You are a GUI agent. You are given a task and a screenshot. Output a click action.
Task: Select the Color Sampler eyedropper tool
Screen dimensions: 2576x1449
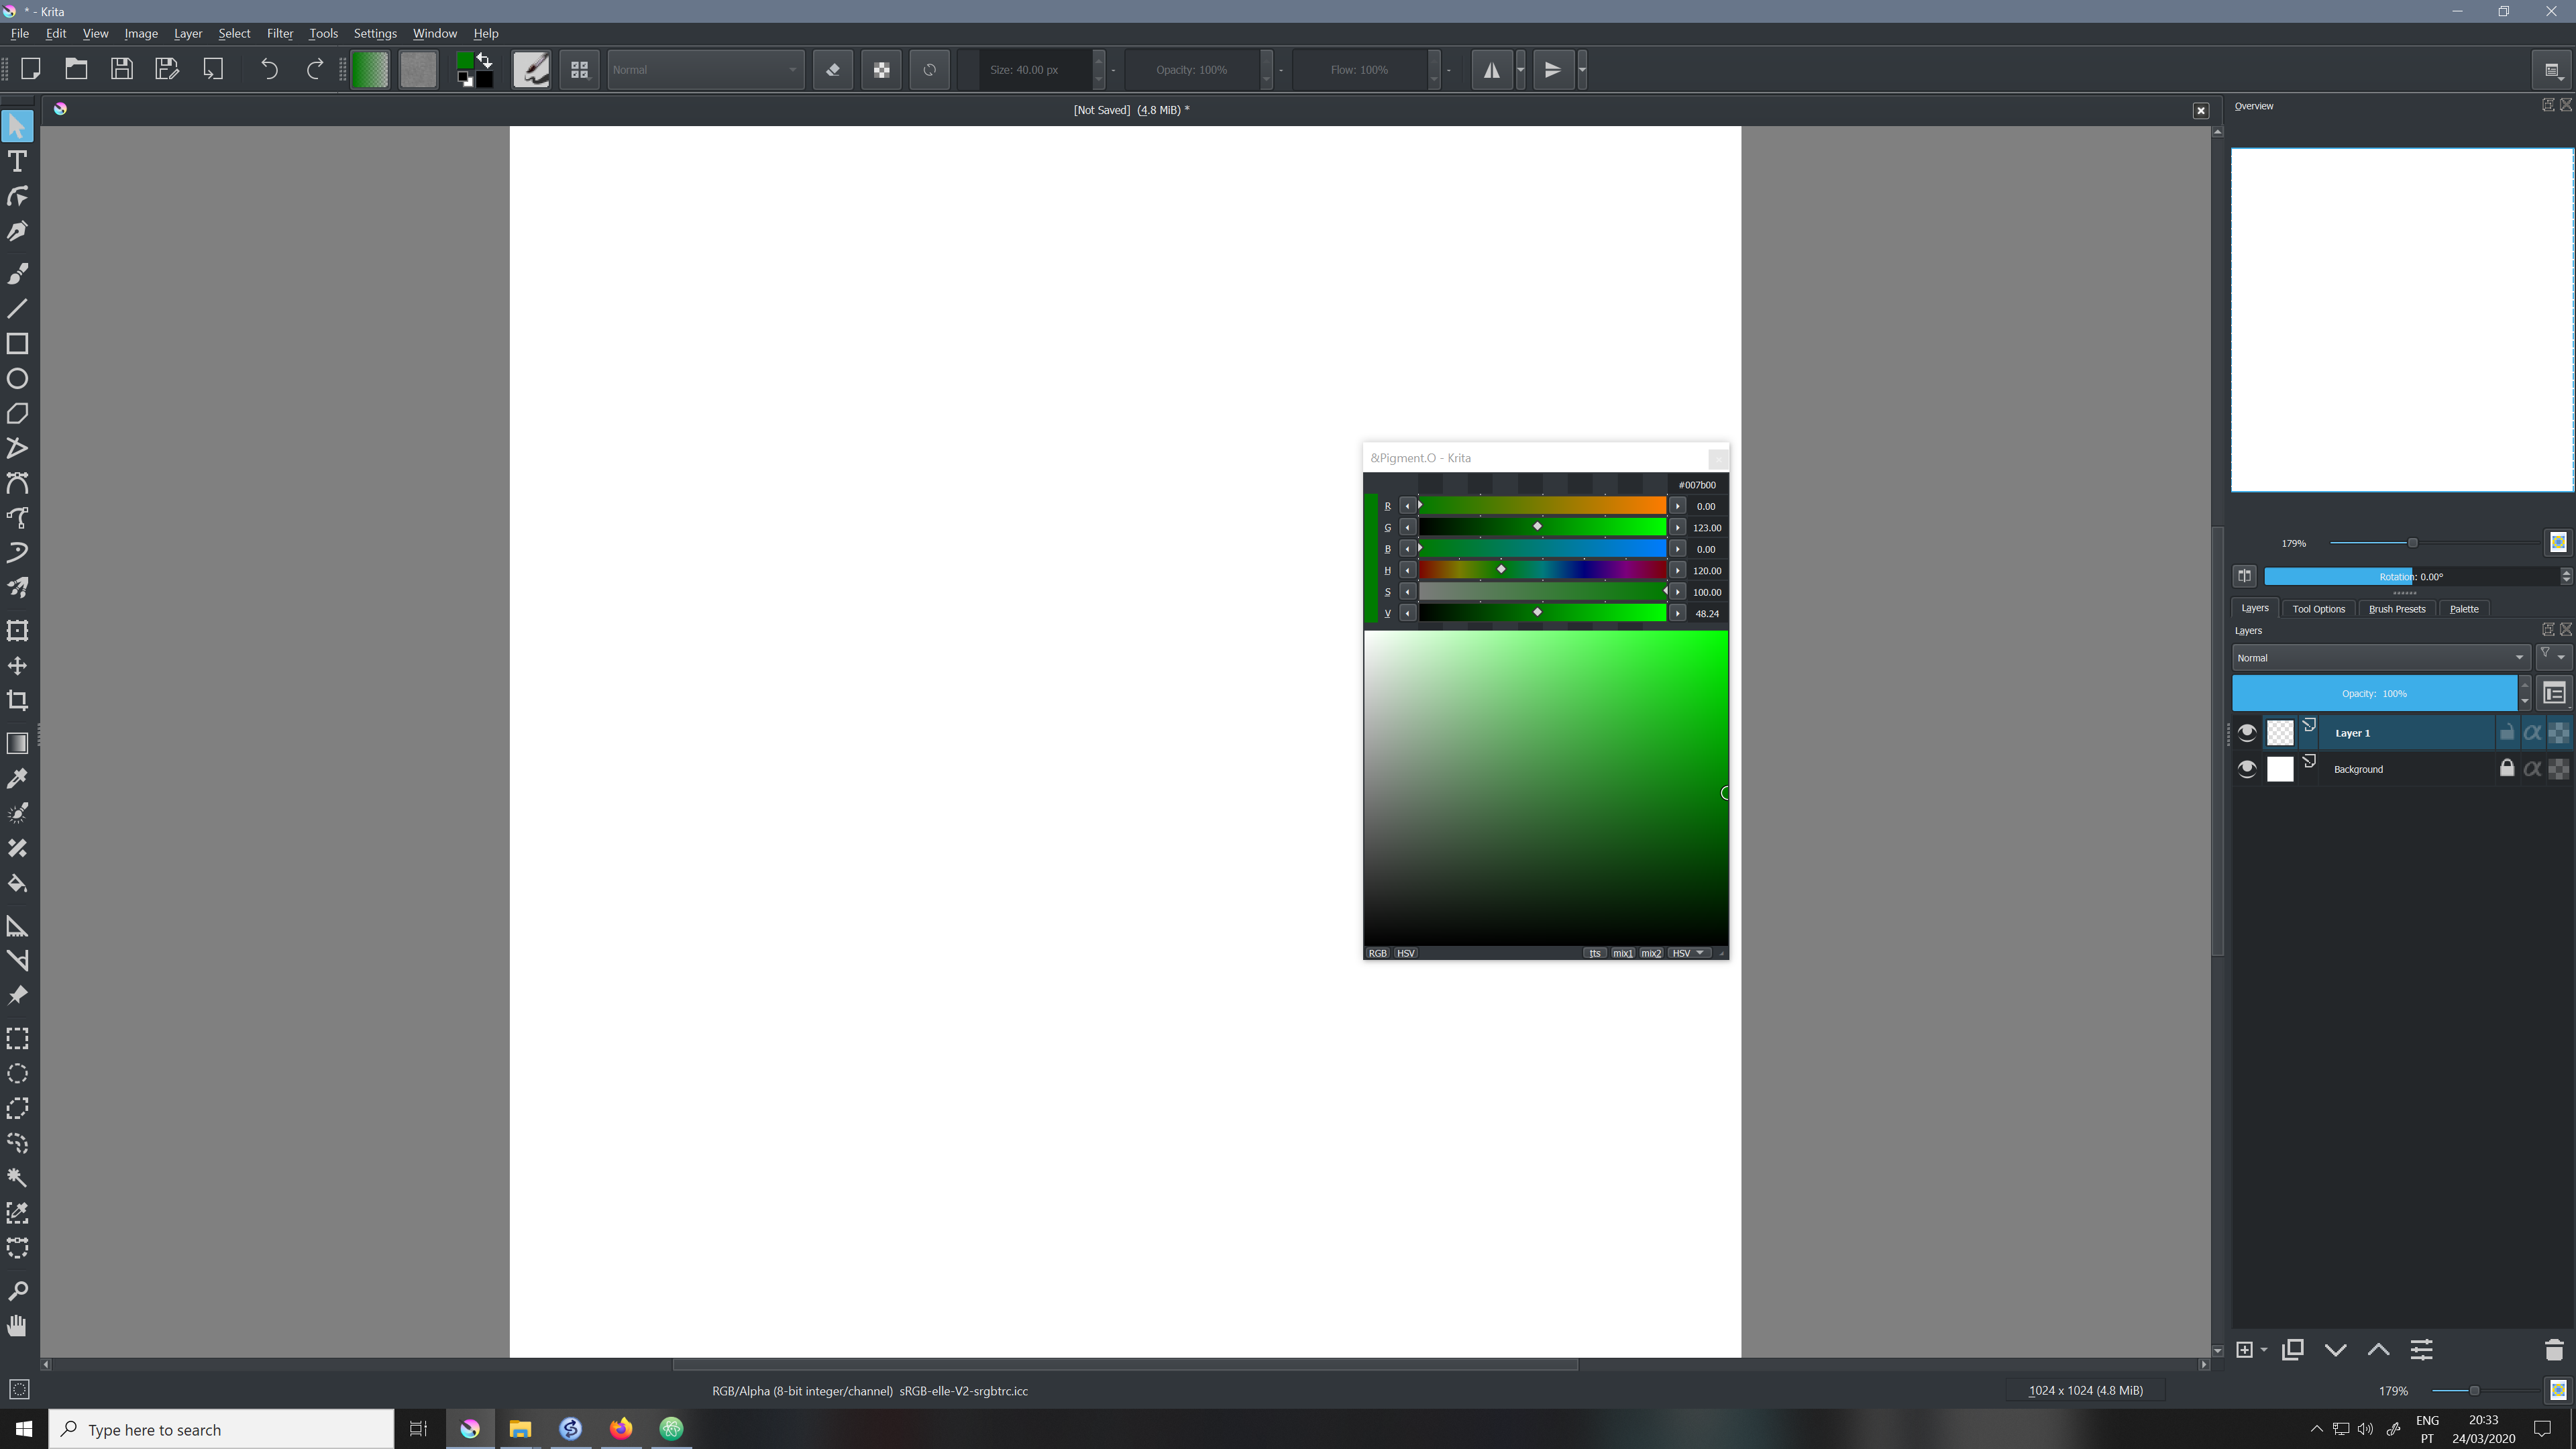coord(17,778)
